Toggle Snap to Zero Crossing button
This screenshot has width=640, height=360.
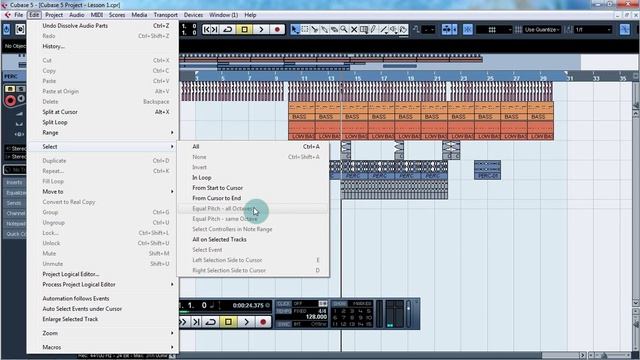[624, 29]
